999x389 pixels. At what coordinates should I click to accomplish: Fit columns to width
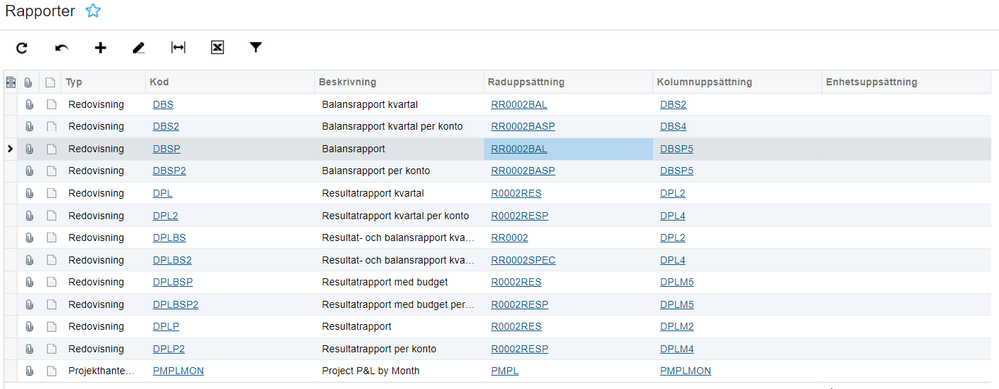pos(178,48)
